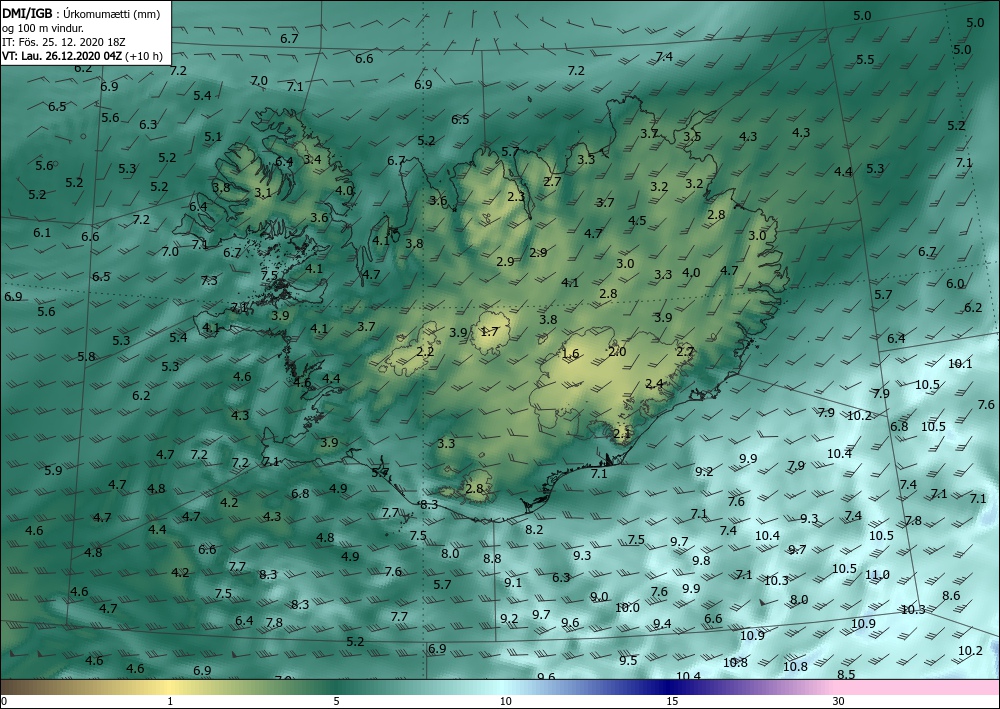
Task: Click the '9.1' value on the map
Action: pos(513,582)
